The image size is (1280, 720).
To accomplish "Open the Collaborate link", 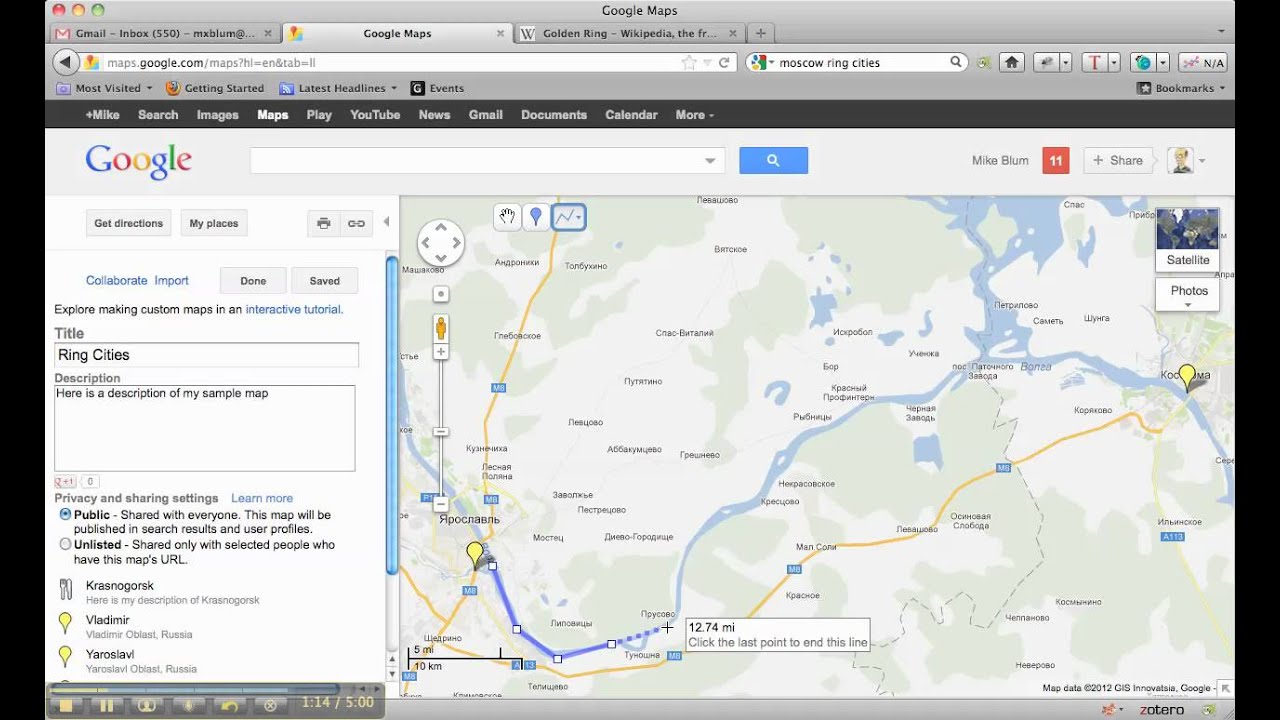I will coord(116,281).
